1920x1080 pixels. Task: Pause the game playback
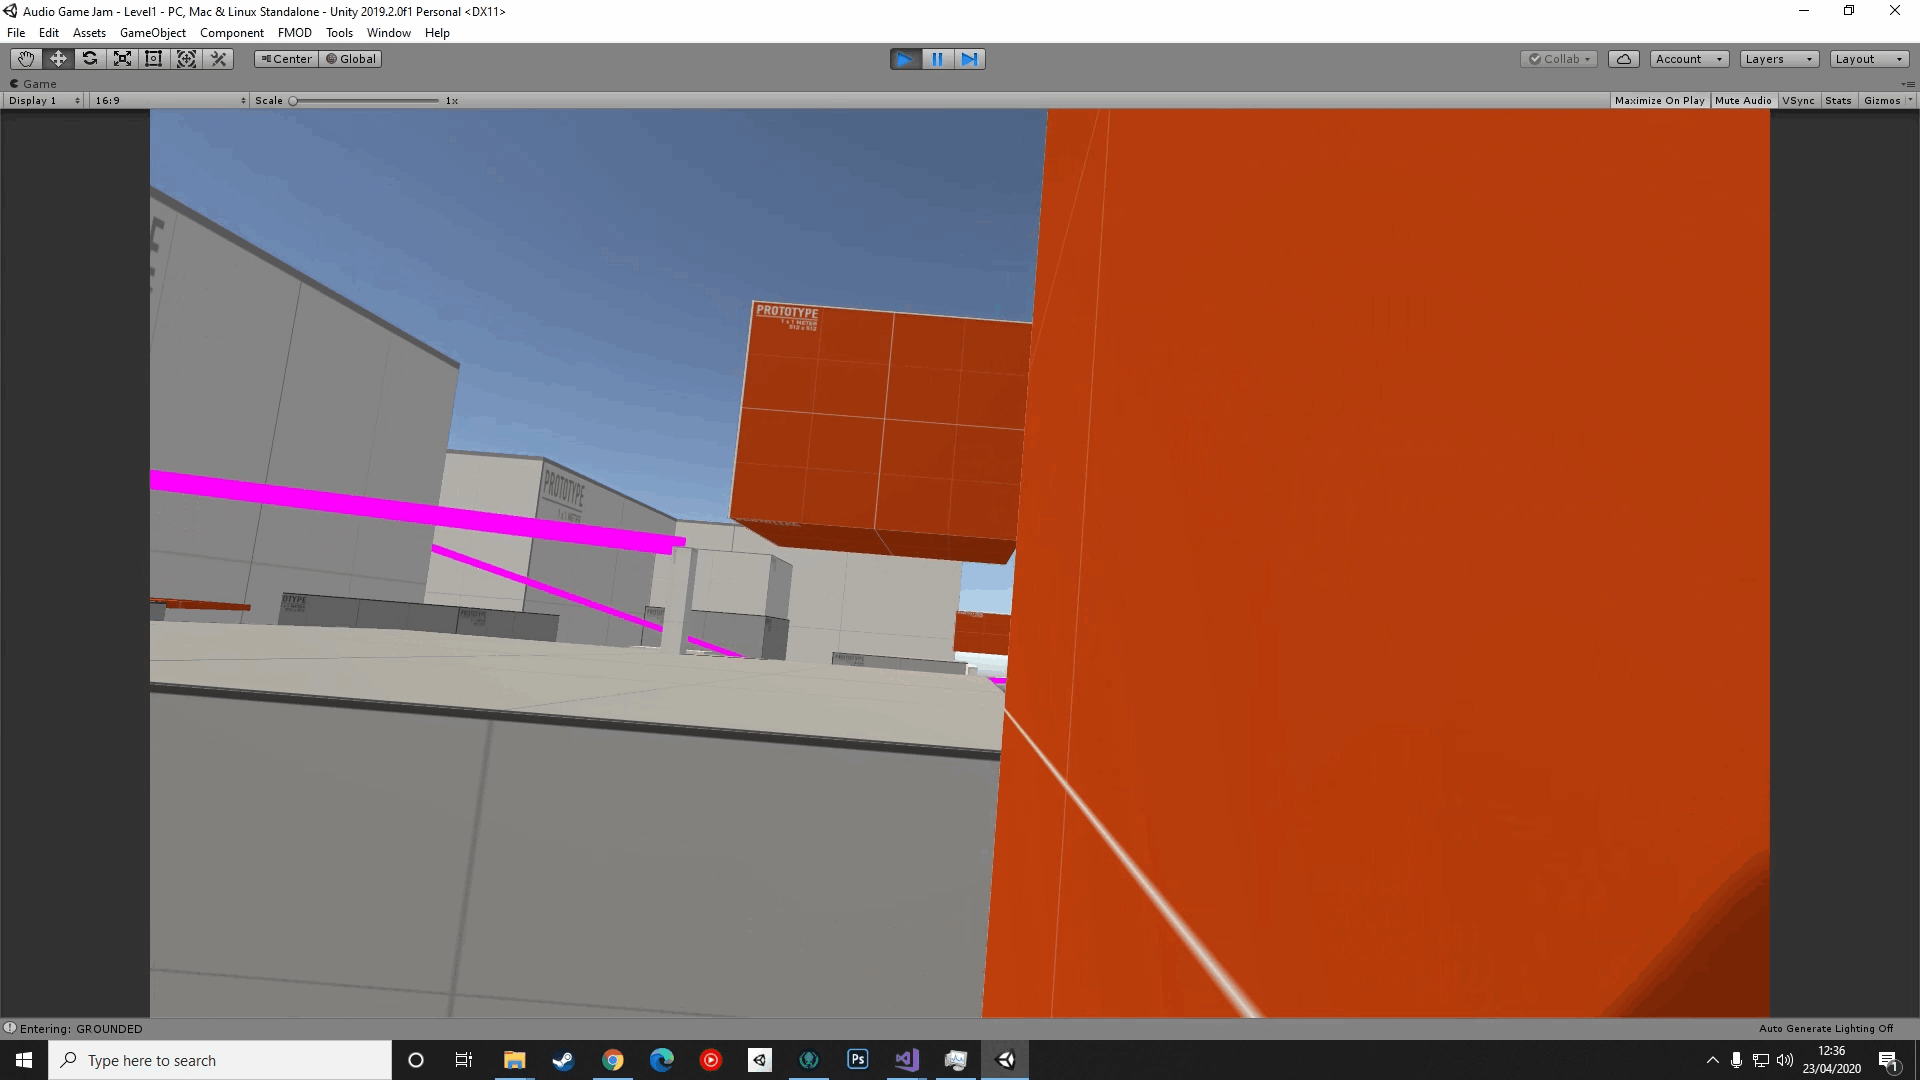tap(937, 59)
